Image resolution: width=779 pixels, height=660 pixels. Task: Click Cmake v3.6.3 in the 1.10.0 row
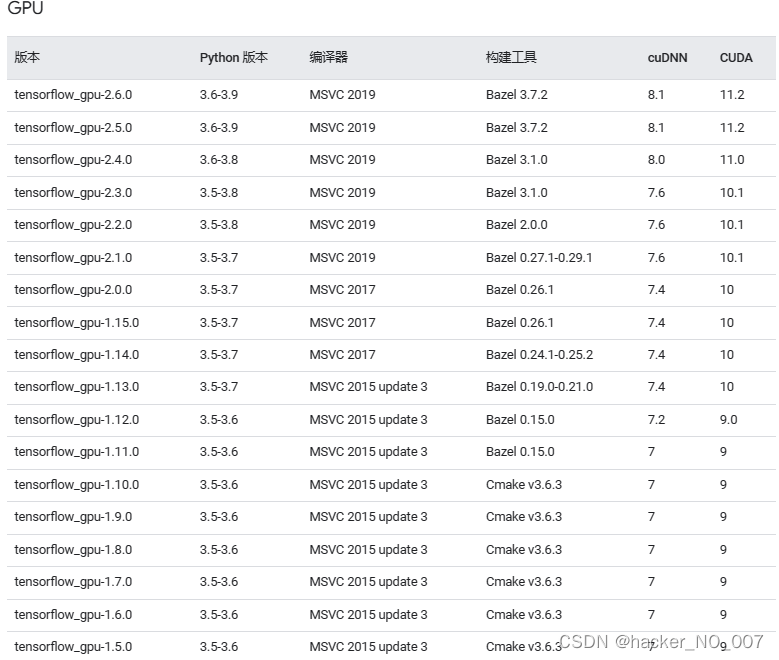[524, 485]
